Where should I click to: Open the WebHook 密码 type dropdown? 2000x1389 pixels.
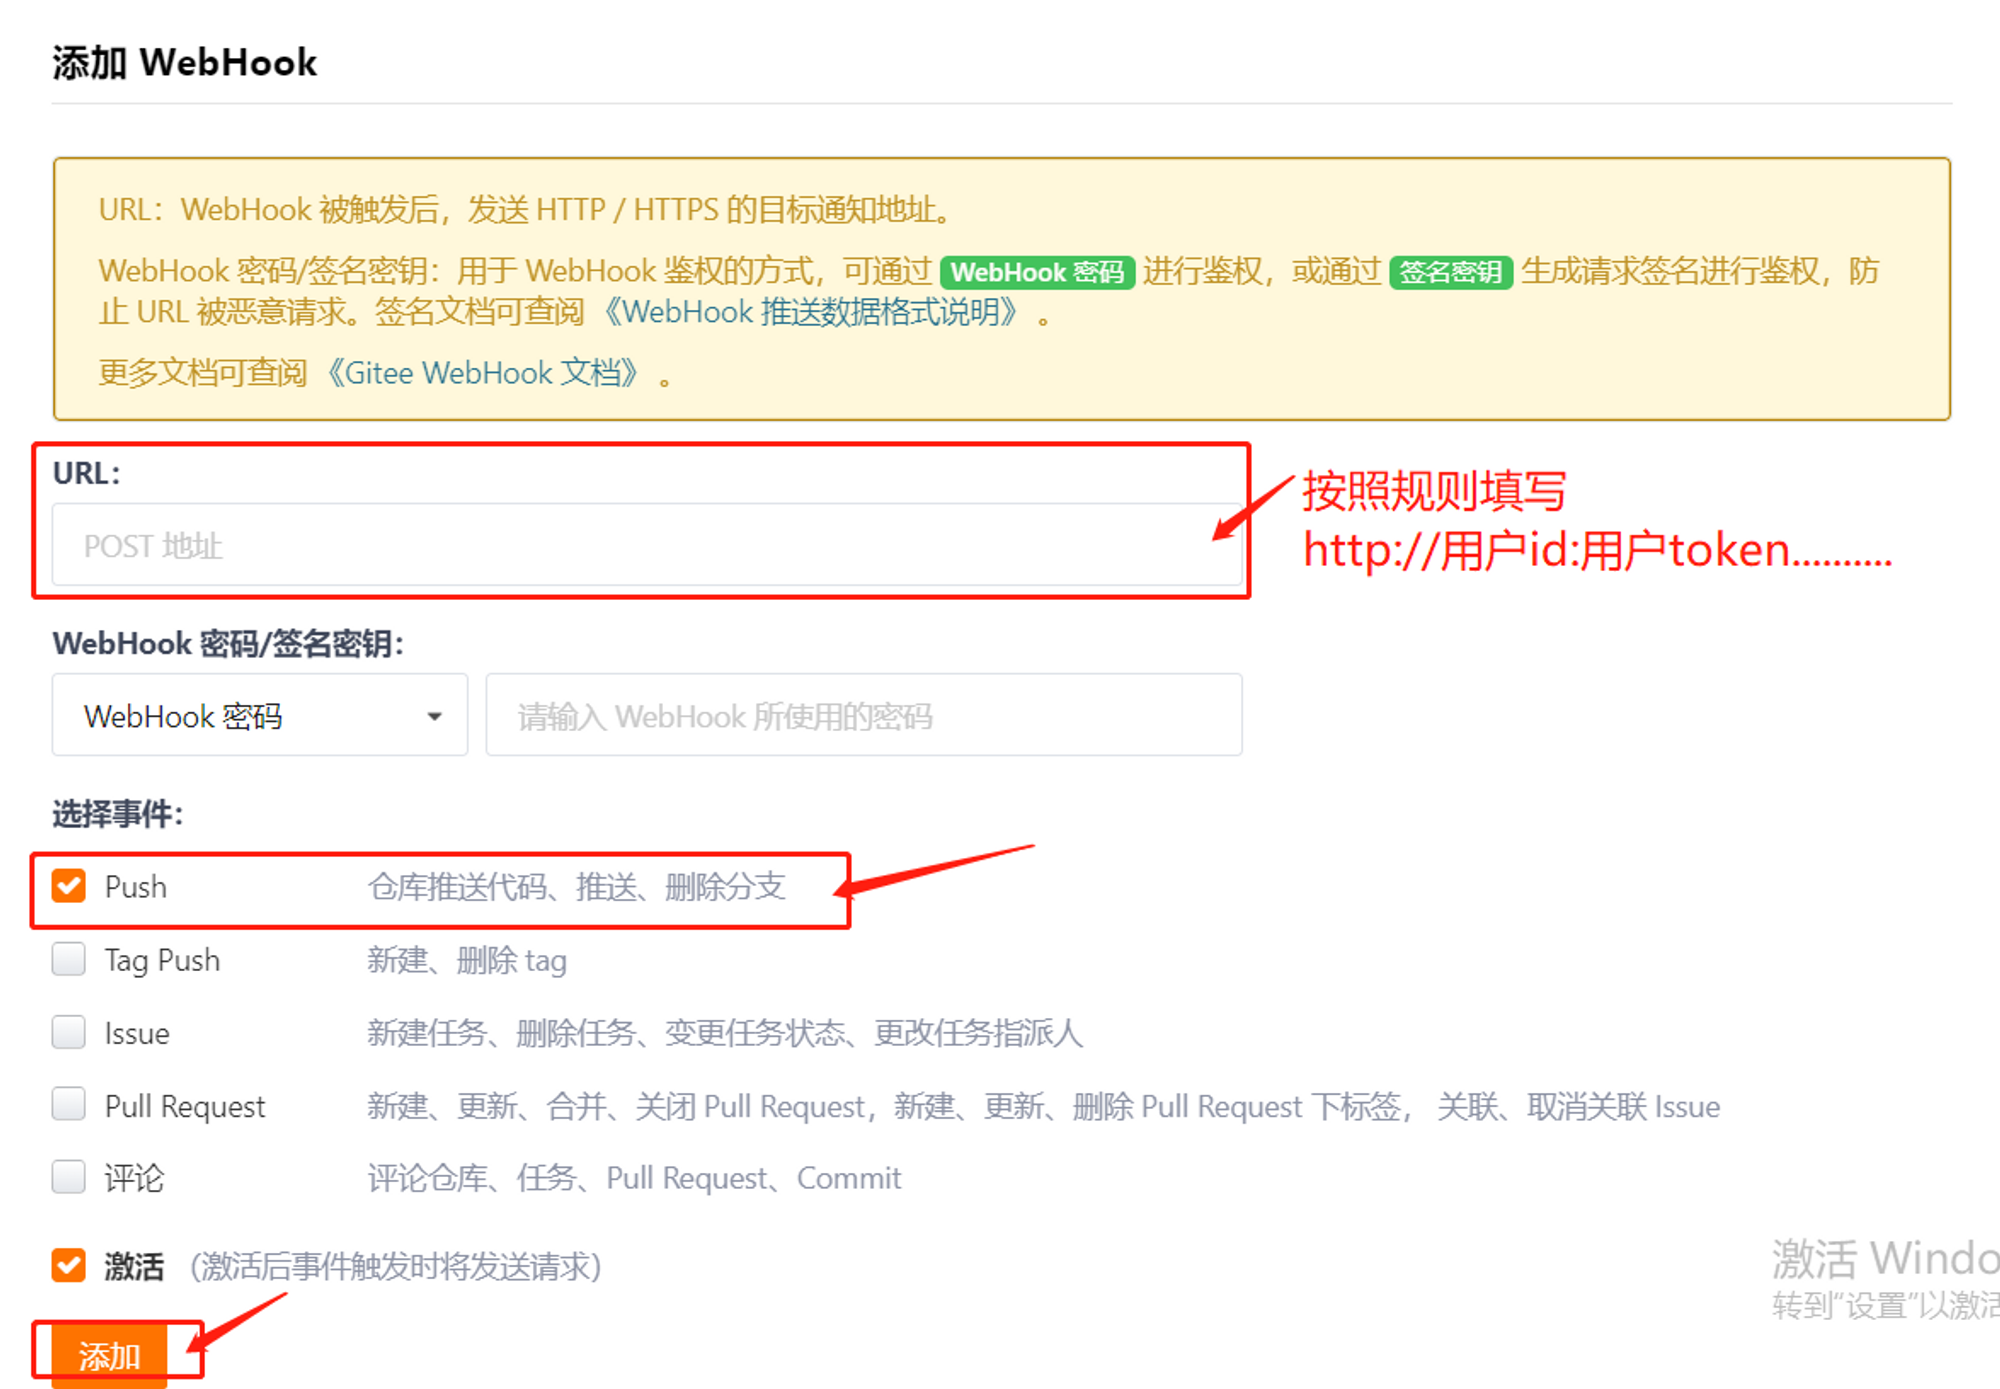click(x=259, y=715)
